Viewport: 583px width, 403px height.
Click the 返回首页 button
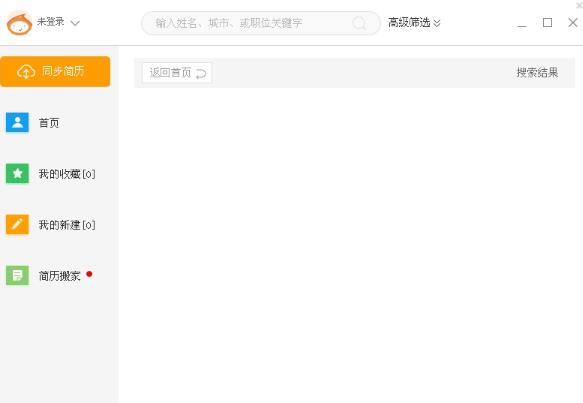[177, 73]
